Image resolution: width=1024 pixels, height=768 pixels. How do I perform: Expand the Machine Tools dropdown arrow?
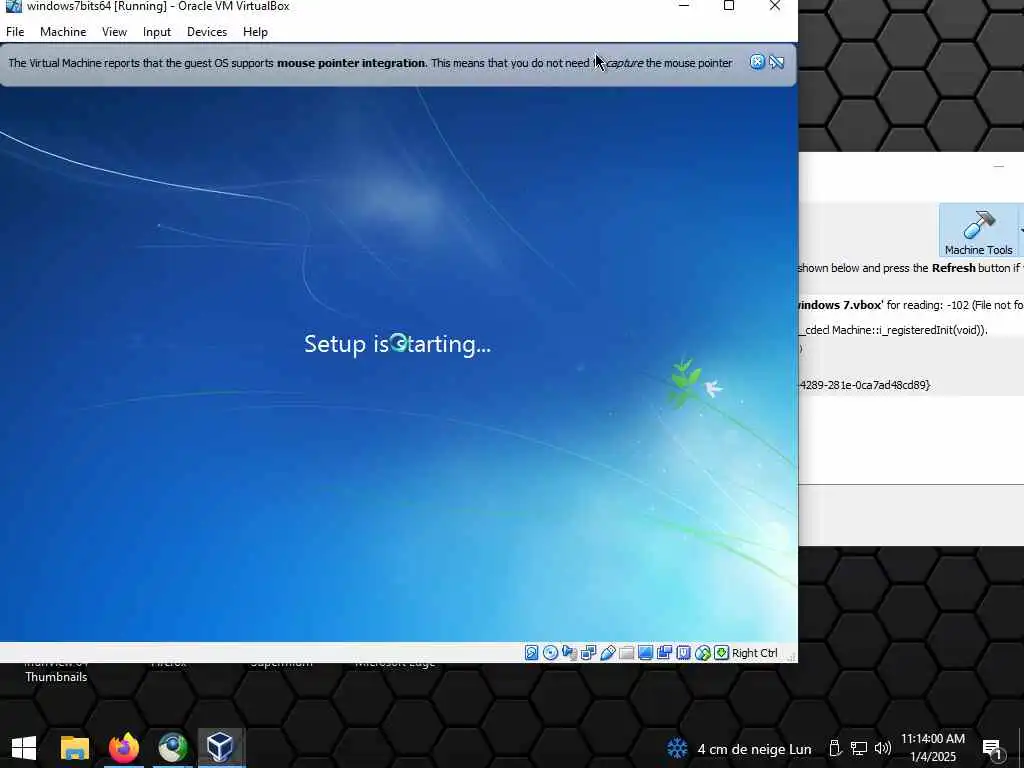point(1021,230)
